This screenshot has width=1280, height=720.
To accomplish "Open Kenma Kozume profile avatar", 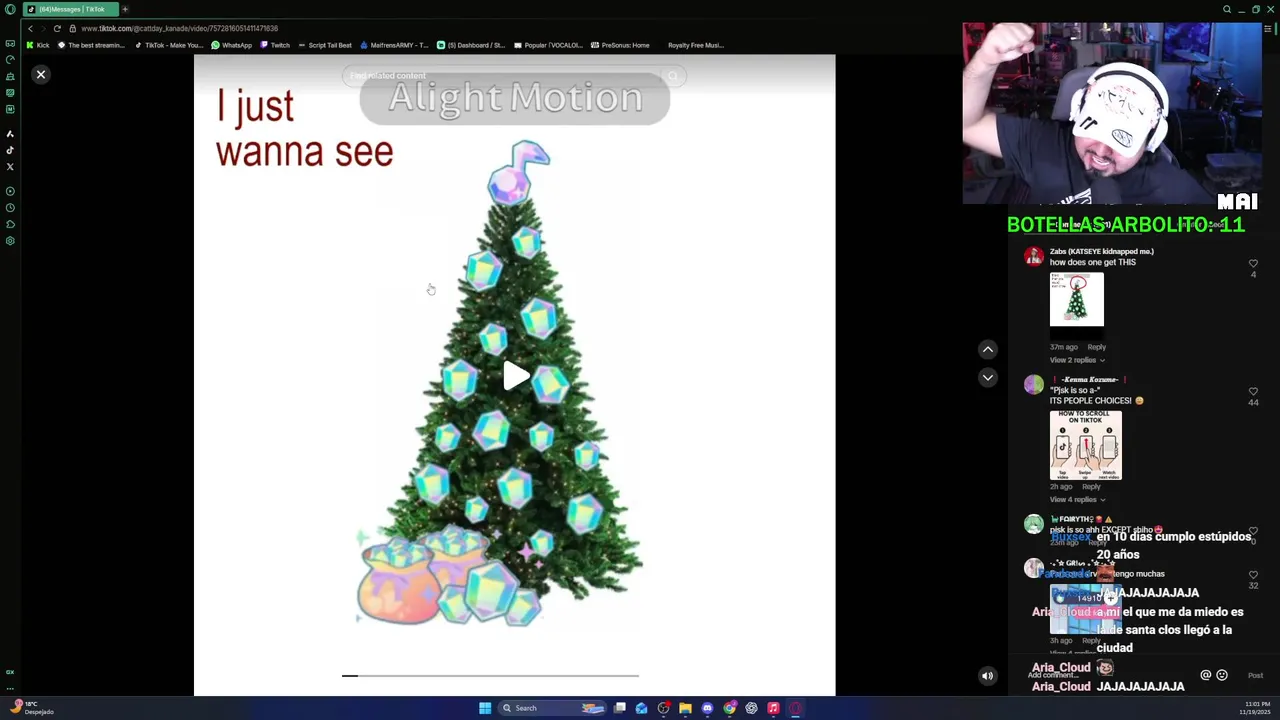I will [1034, 384].
